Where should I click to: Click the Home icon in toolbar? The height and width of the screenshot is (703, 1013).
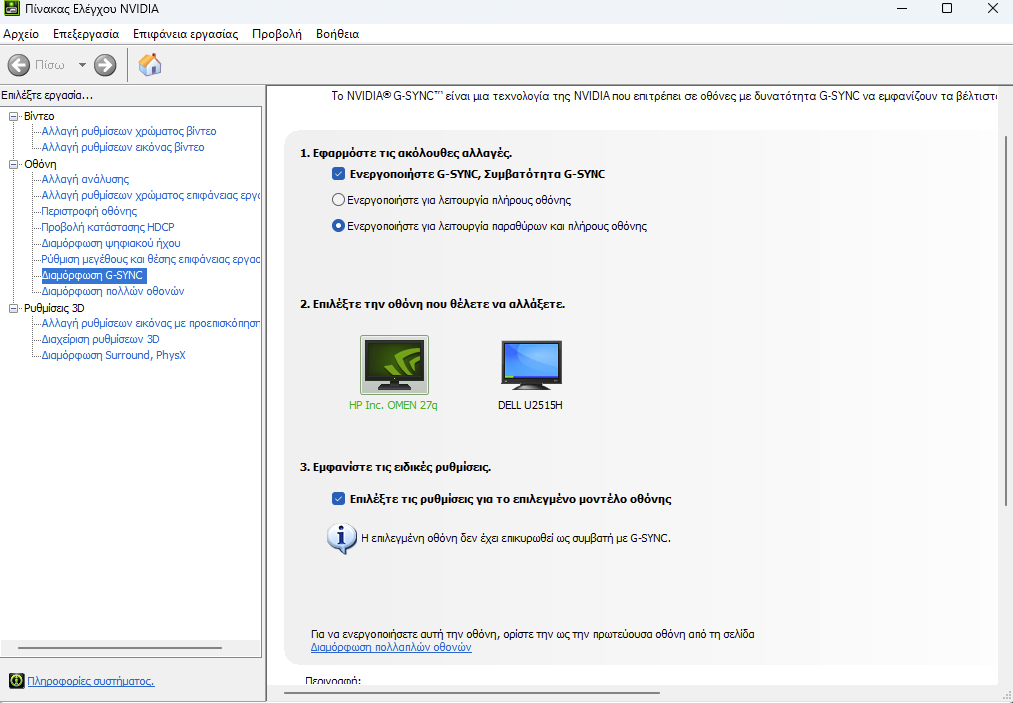[x=150, y=65]
